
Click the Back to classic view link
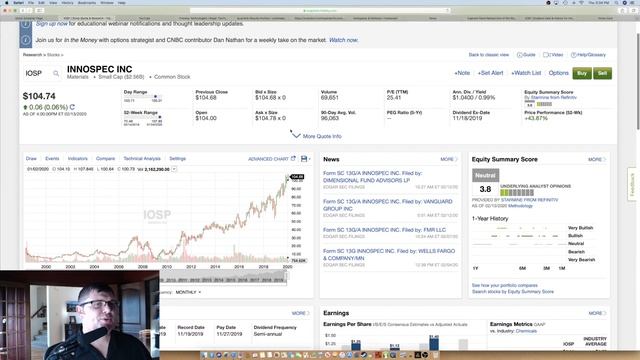coord(489,55)
